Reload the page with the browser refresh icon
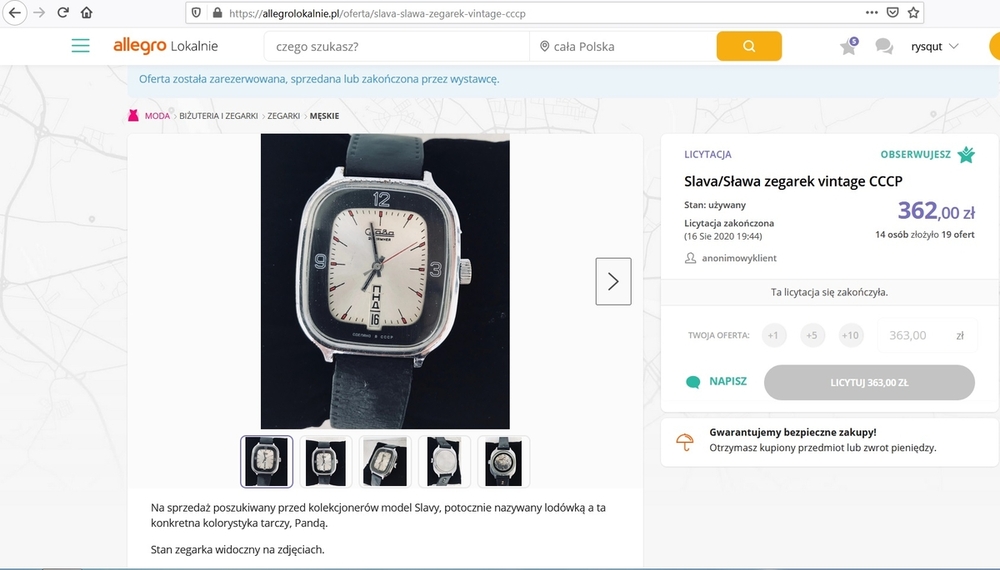Screen dimensions: 1000x570 tap(63, 13)
